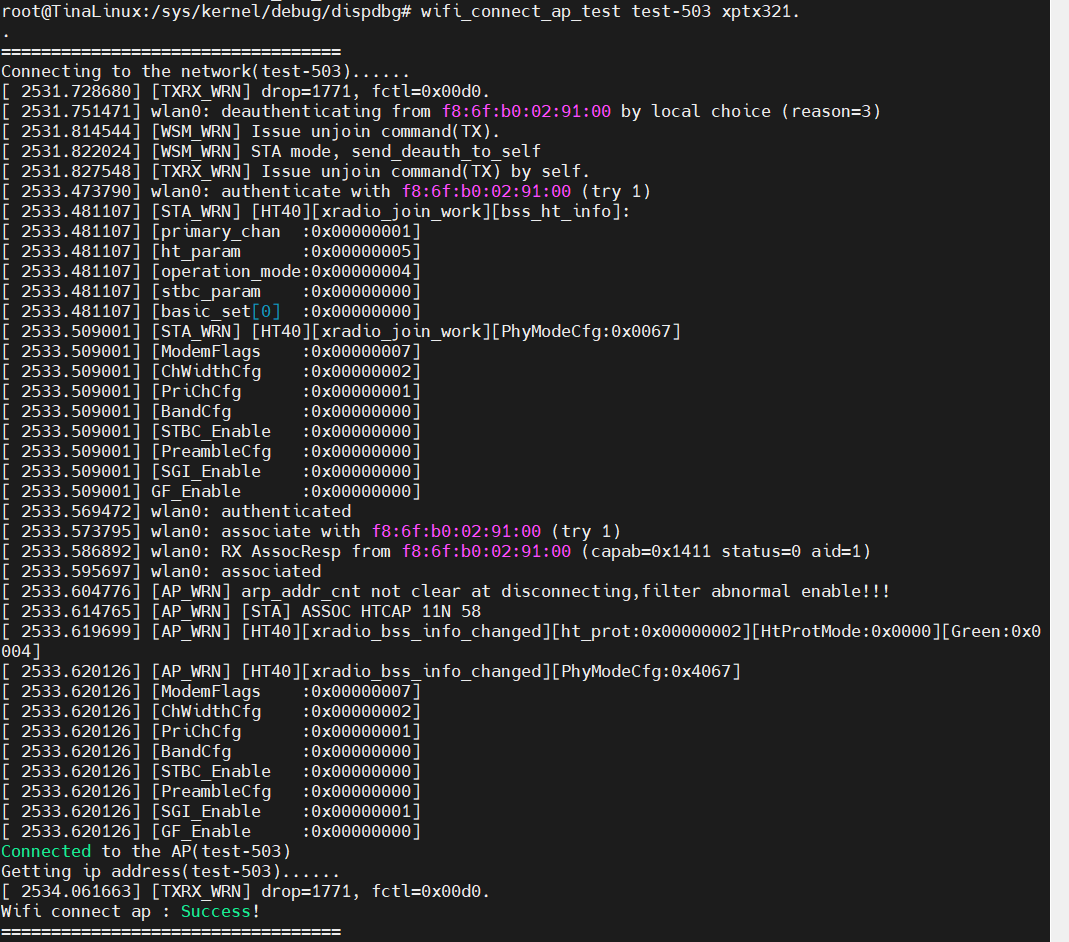Click the blue [0] index after basic_set
The image size is (1069, 942).
point(266,312)
